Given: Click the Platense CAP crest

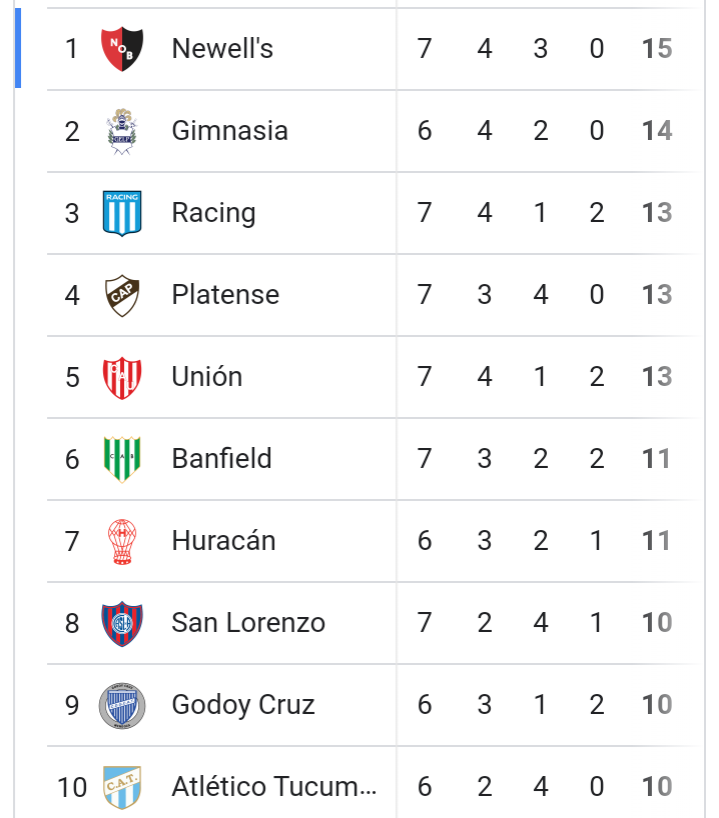Looking at the screenshot, I should (x=122, y=295).
